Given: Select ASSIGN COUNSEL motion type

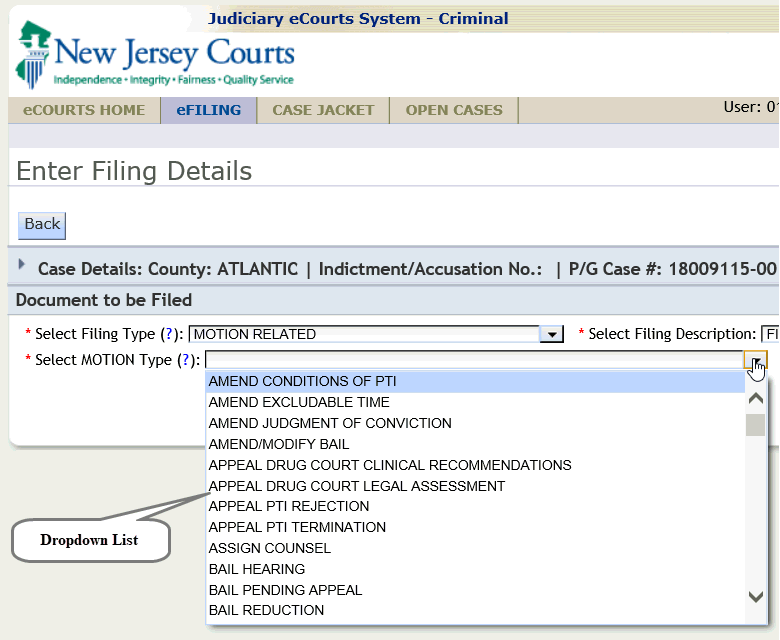Looking at the screenshot, I should click(x=269, y=548).
